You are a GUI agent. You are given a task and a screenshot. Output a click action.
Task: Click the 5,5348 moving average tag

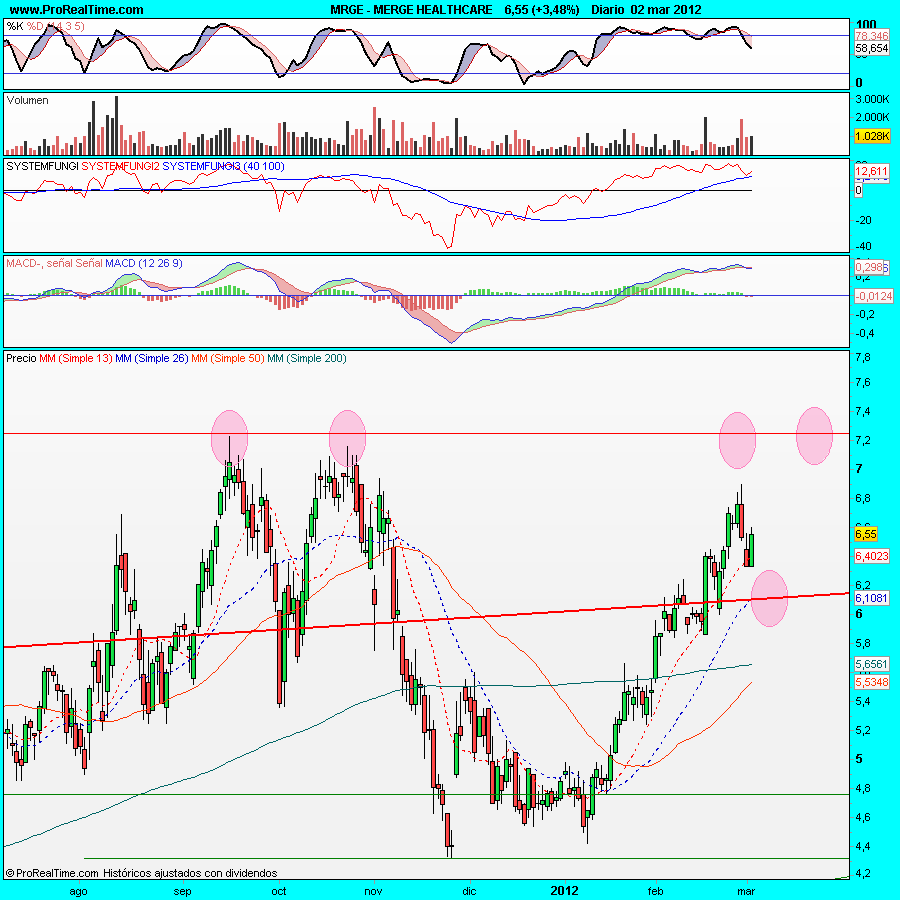point(872,682)
